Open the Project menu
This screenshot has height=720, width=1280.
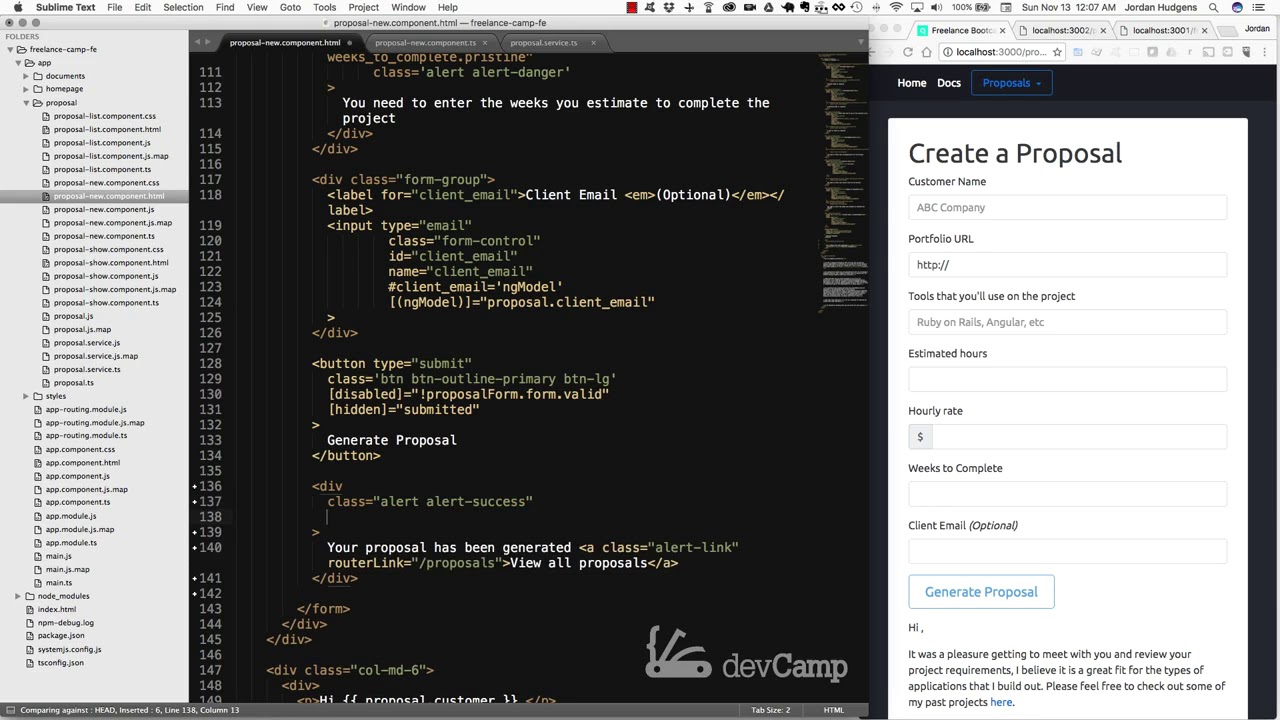(x=363, y=7)
